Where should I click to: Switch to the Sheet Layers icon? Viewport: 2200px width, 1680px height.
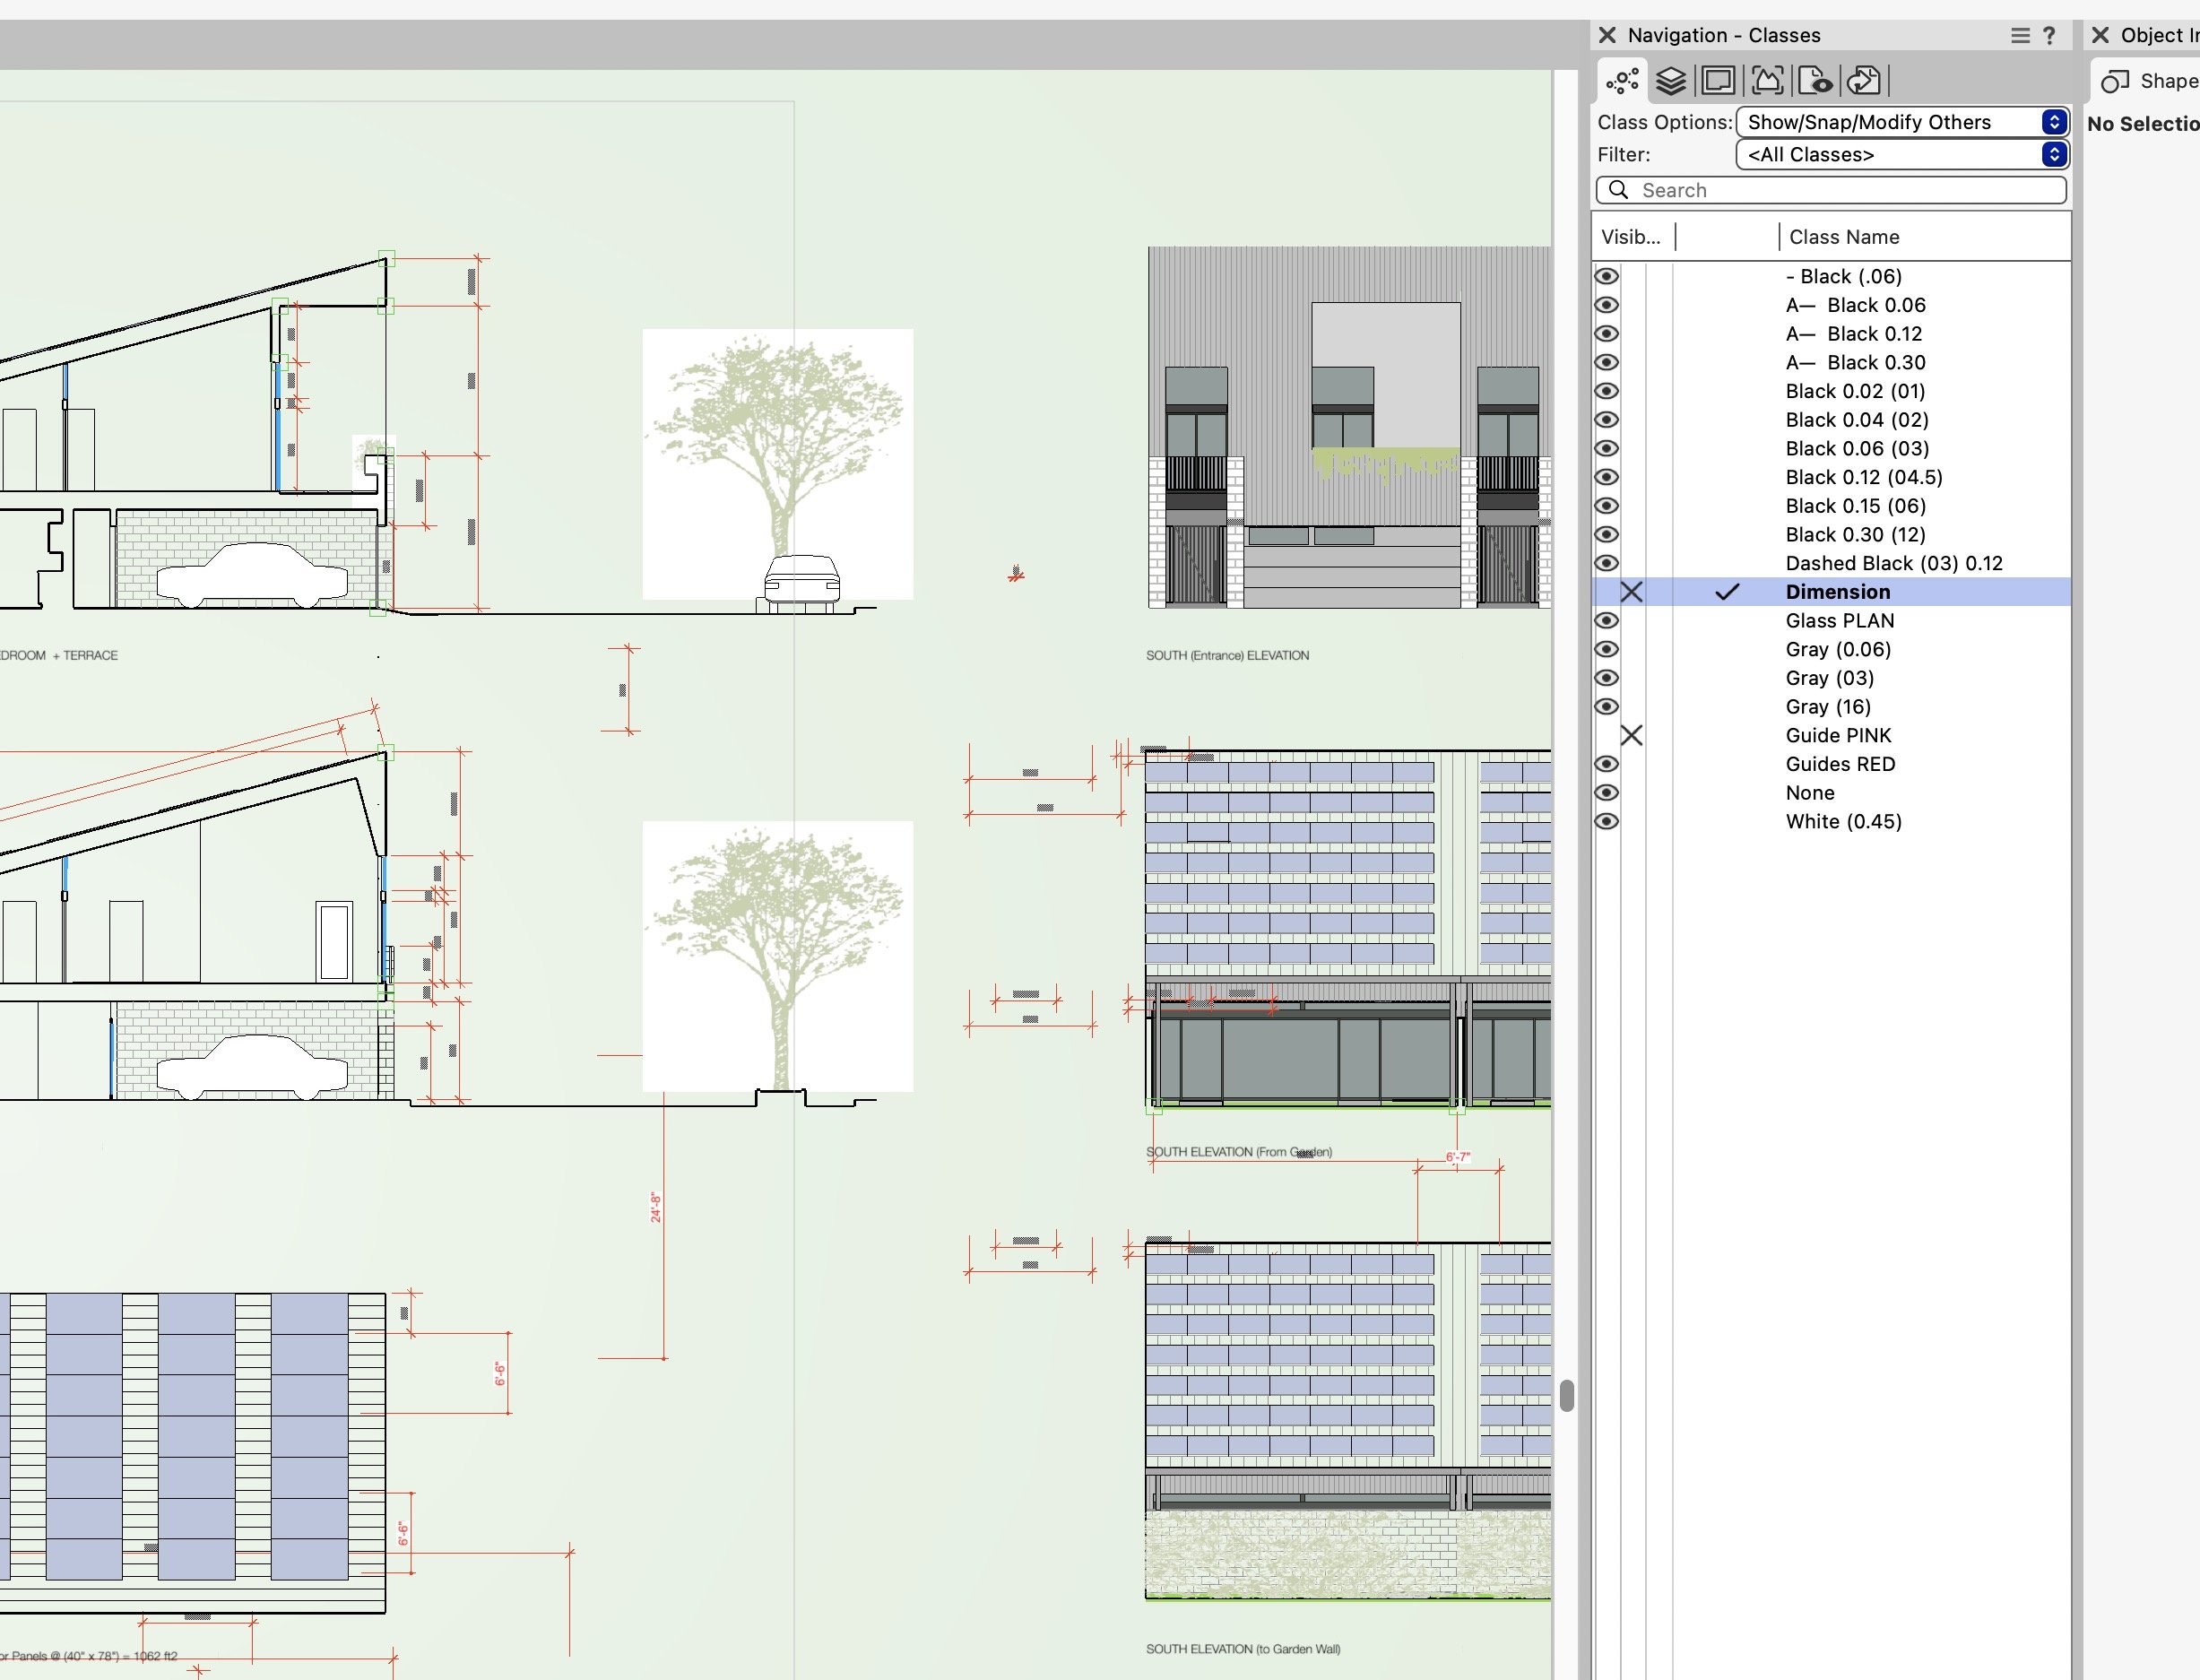(x=1719, y=80)
